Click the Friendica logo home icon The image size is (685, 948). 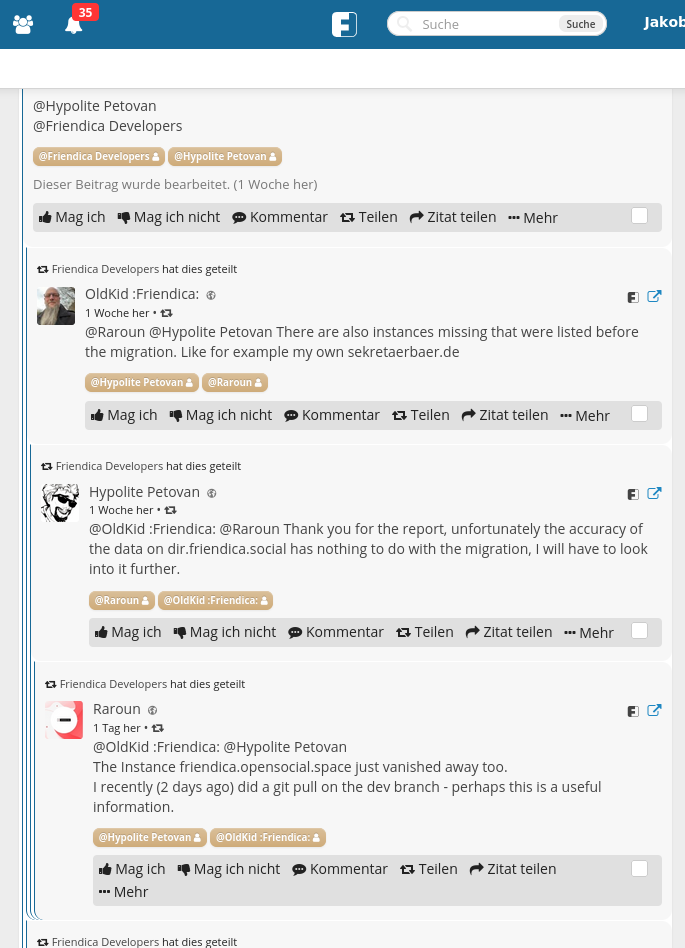(344, 24)
